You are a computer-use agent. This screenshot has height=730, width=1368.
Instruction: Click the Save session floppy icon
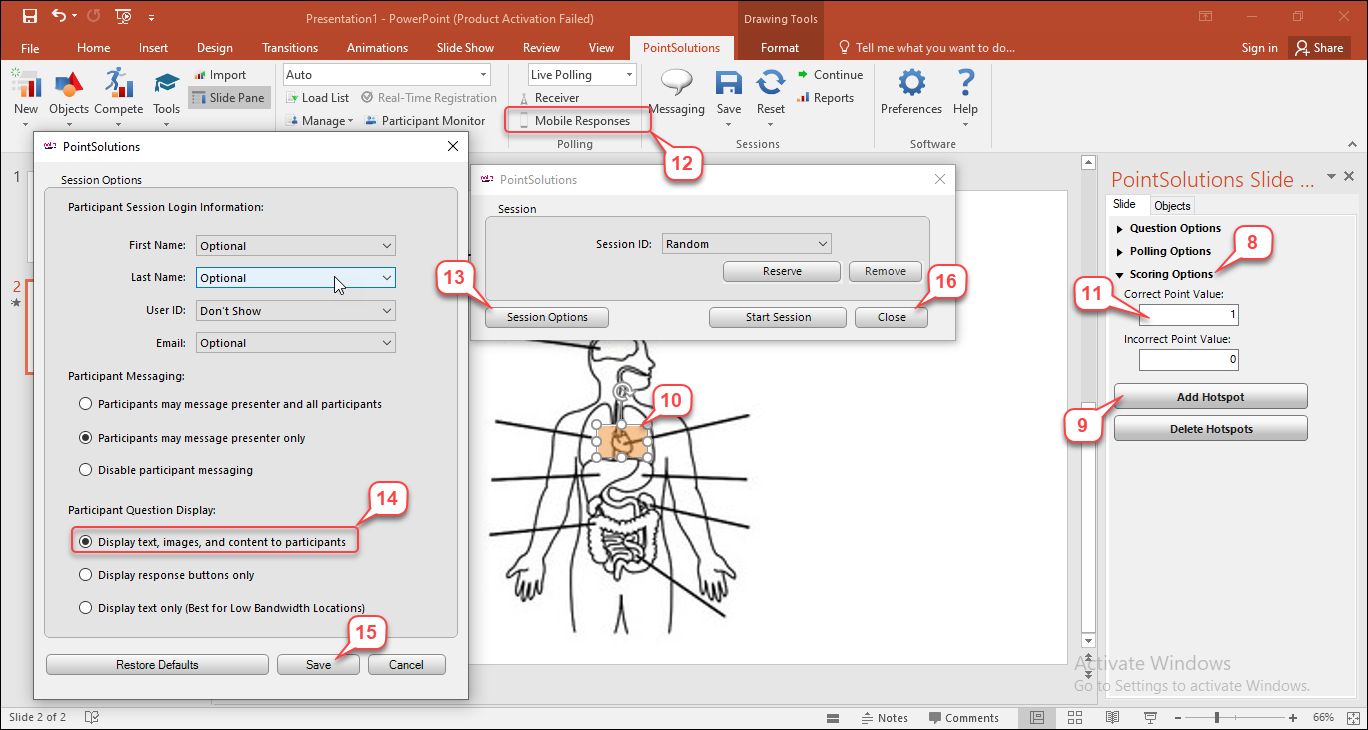[x=729, y=84]
